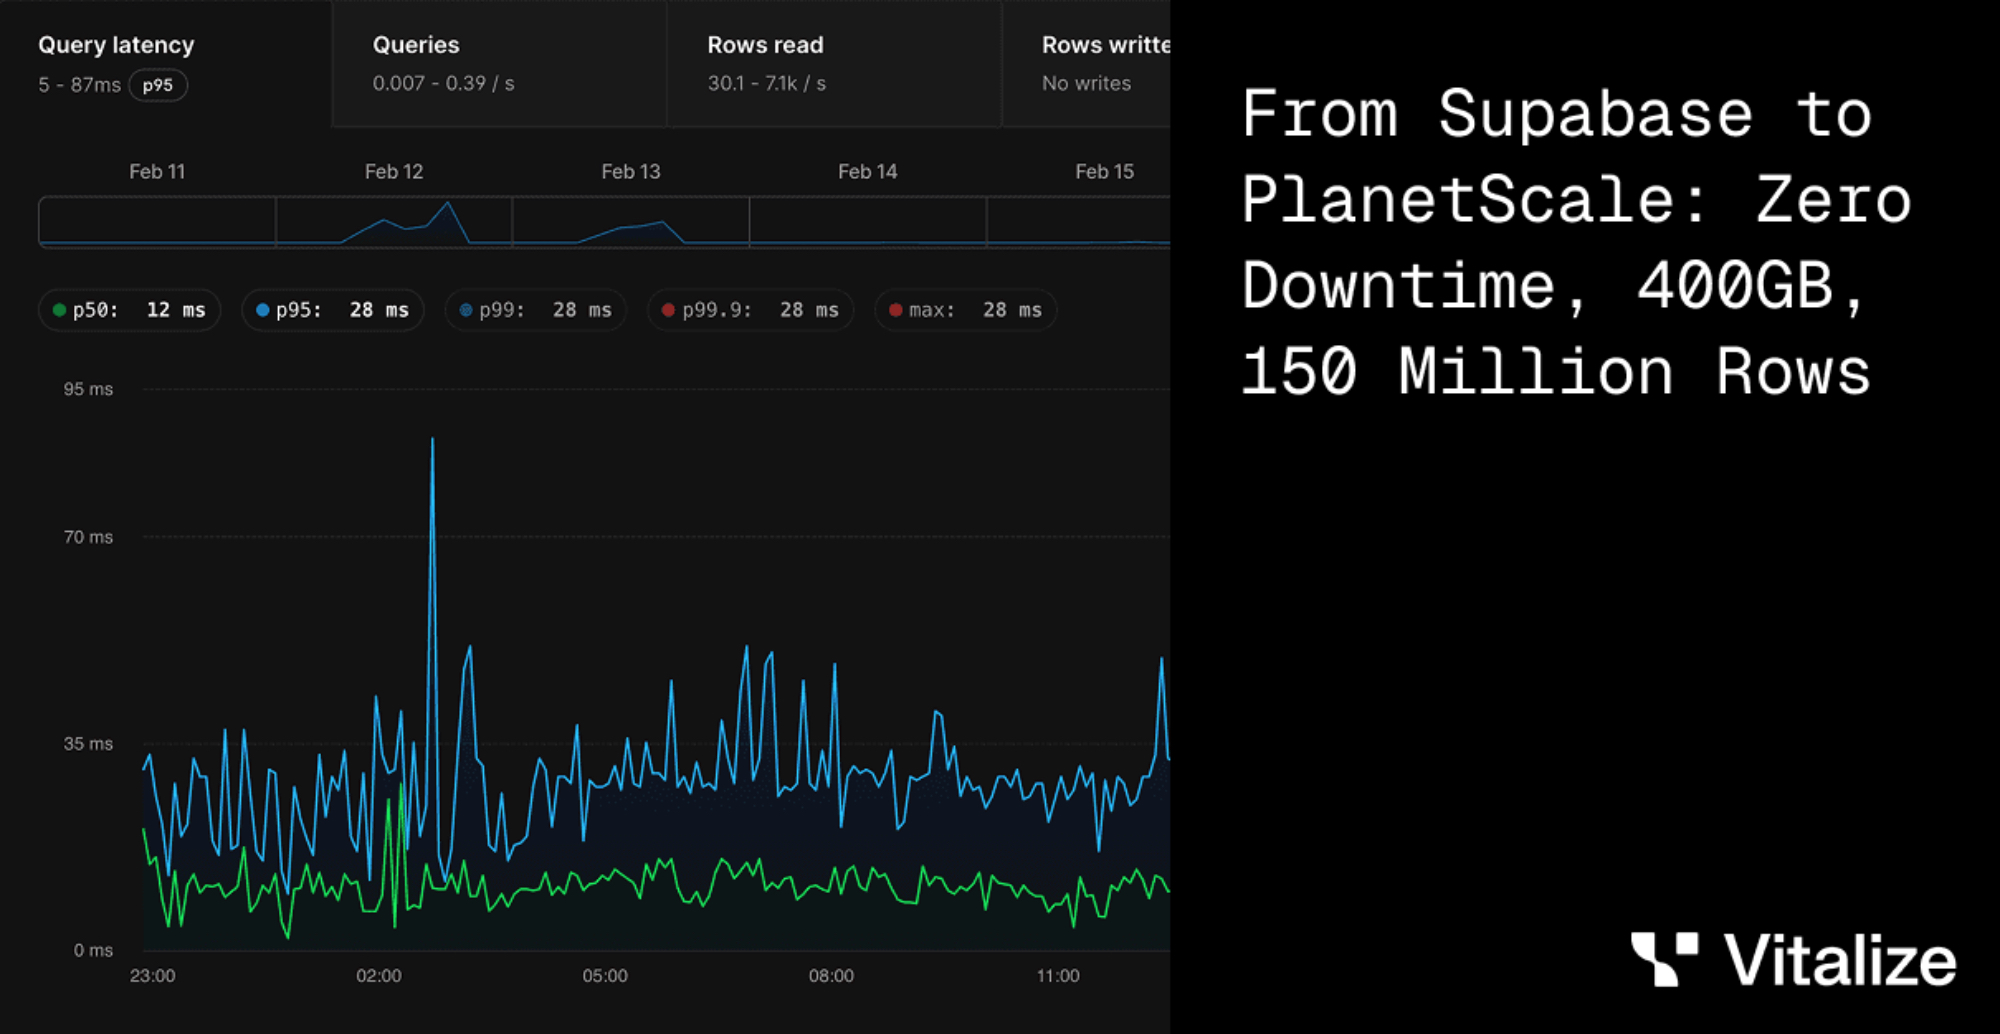Open the Query latency tab

116,45
